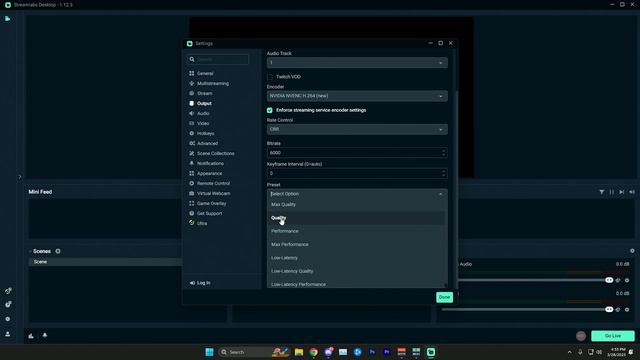Pick Low-Latency Quality preset option
This screenshot has height=360, width=640.
click(356, 271)
